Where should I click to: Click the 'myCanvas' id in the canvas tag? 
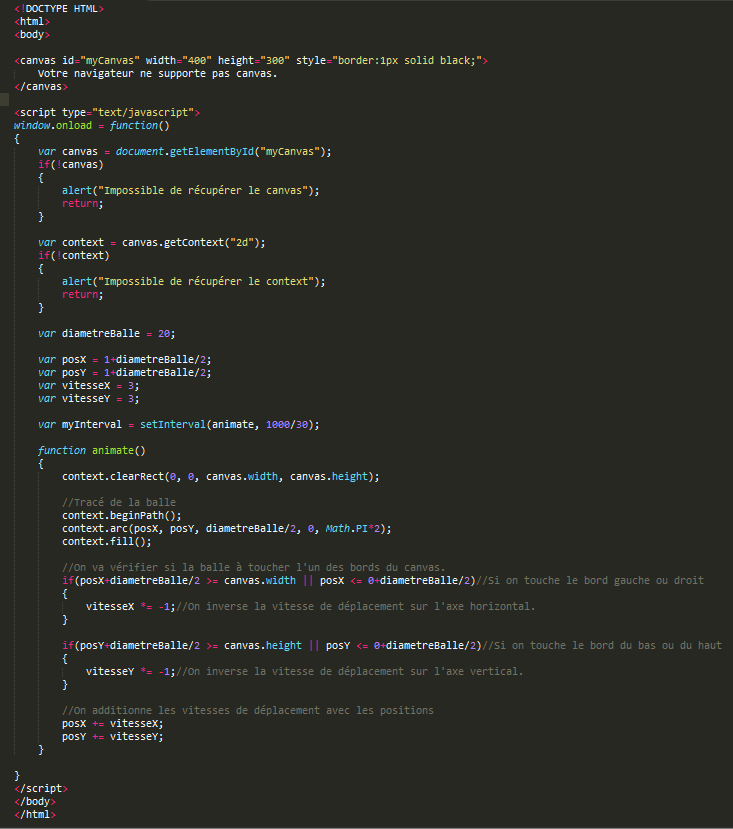click(110, 61)
